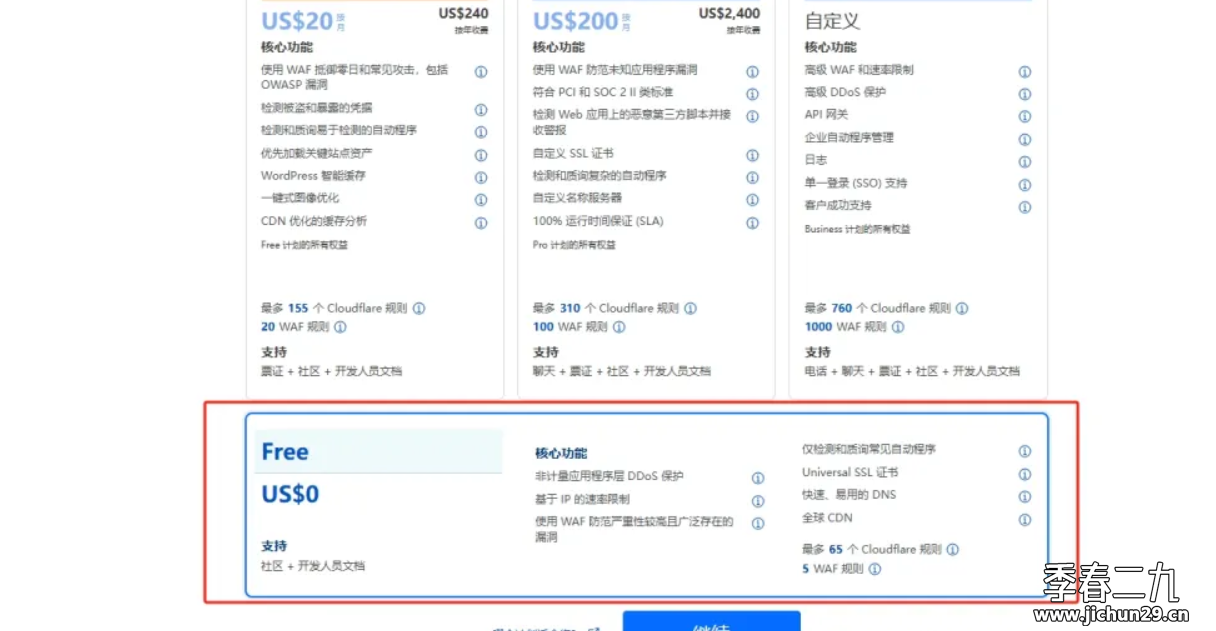Show info for 符合 PCI 和 SOC 2 II 类标准

[753, 94]
